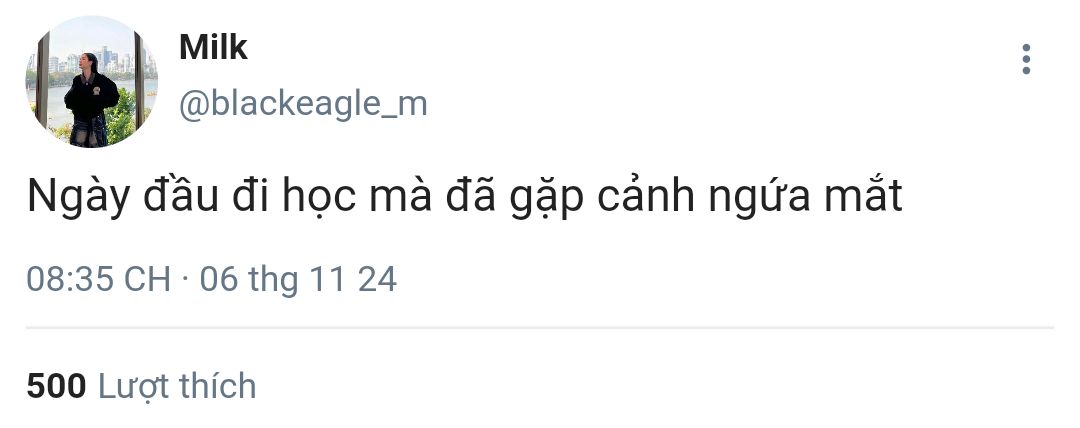This screenshot has height=428, width=1080.
Task: Click the word mắt ending the tweet
Action: point(857,196)
